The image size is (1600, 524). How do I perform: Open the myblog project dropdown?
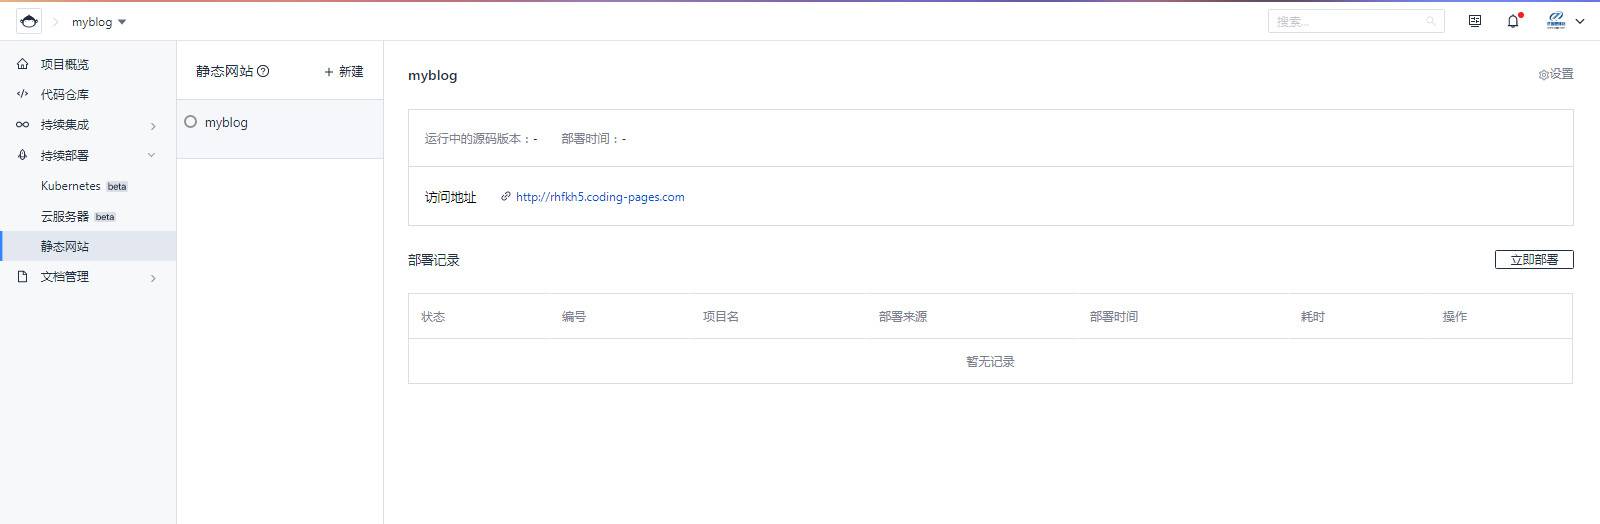click(x=99, y=22)
